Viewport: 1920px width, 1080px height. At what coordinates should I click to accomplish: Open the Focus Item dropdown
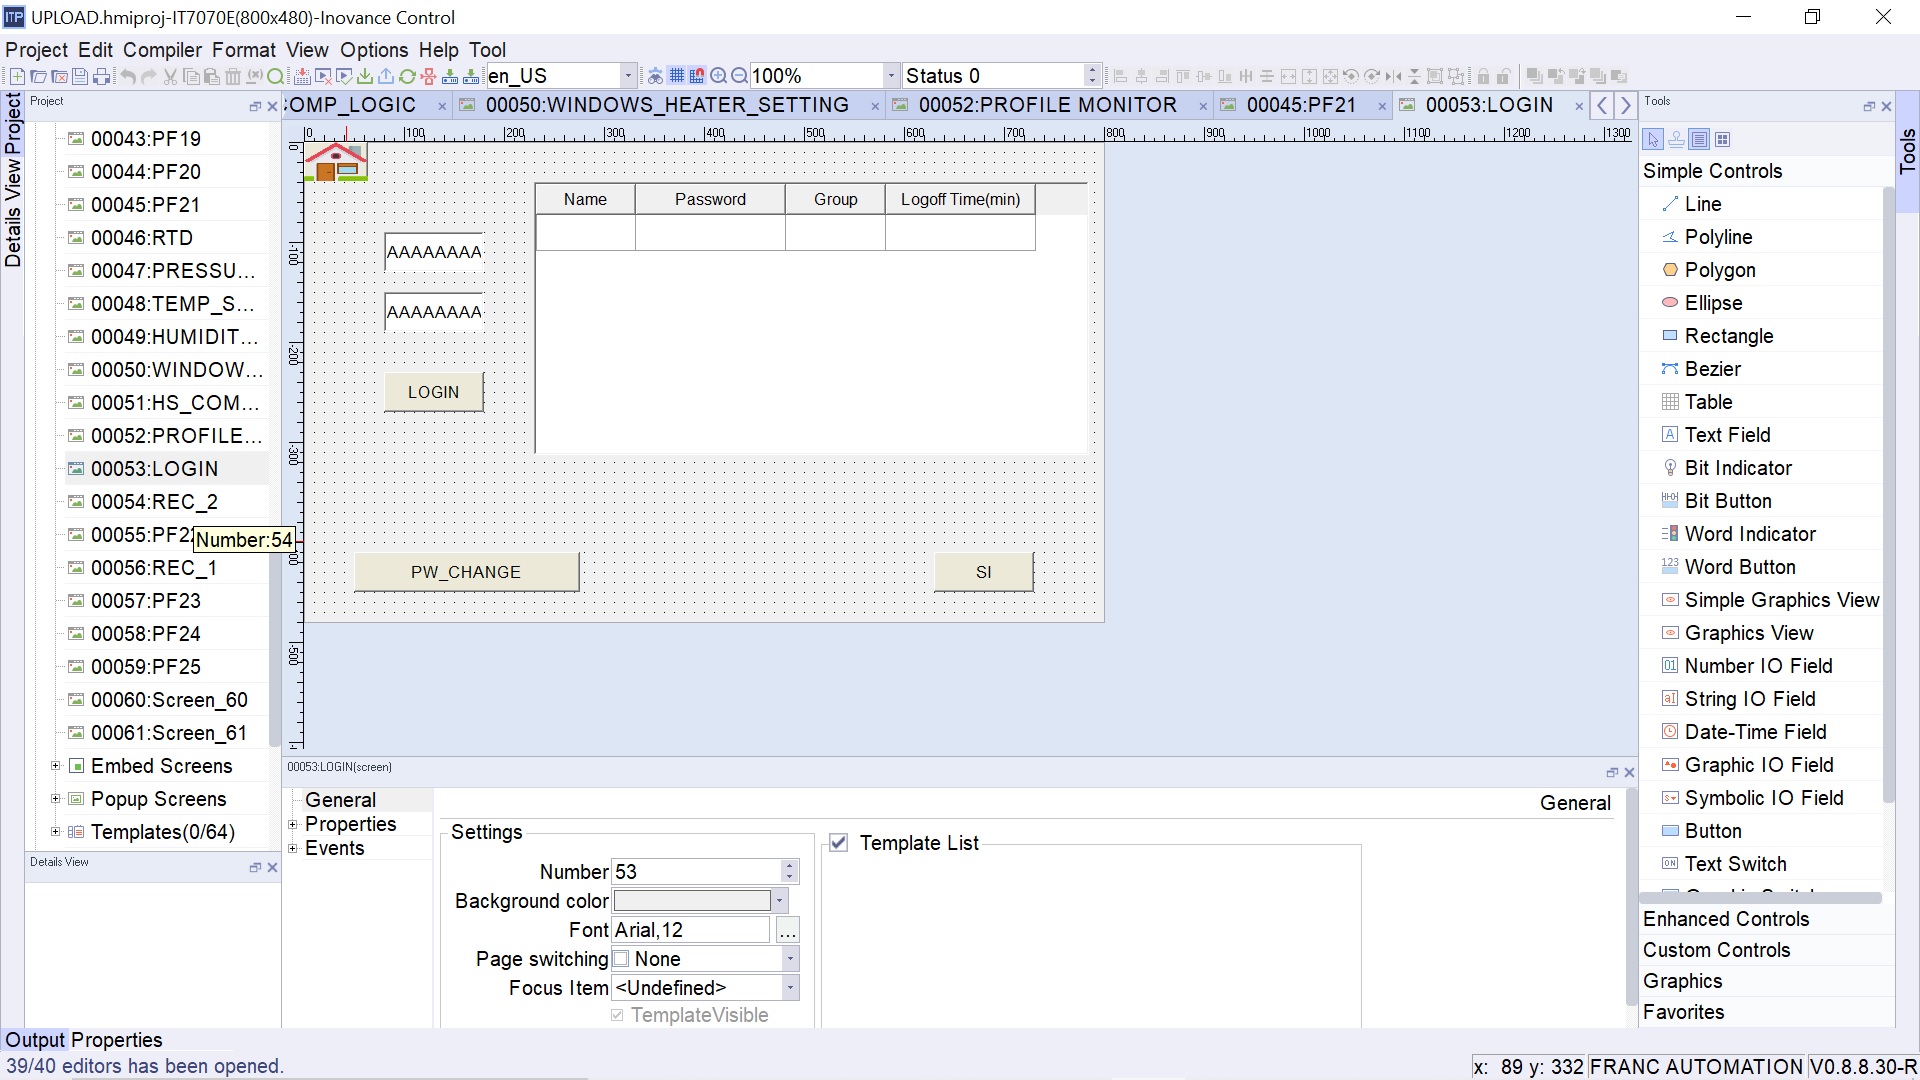790,988
